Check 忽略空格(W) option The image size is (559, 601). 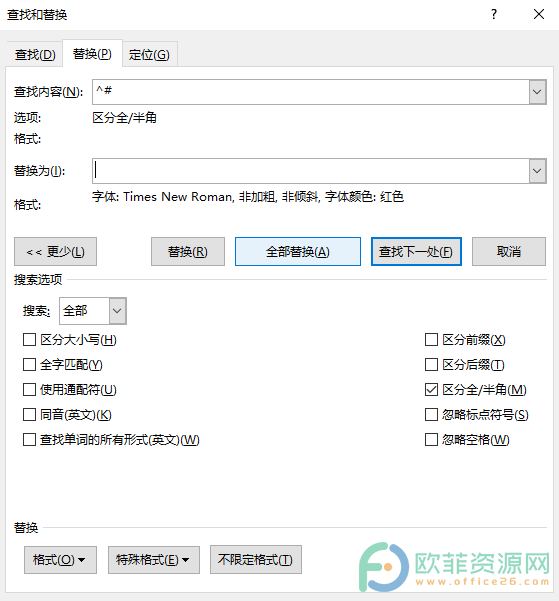click(431, 440)
